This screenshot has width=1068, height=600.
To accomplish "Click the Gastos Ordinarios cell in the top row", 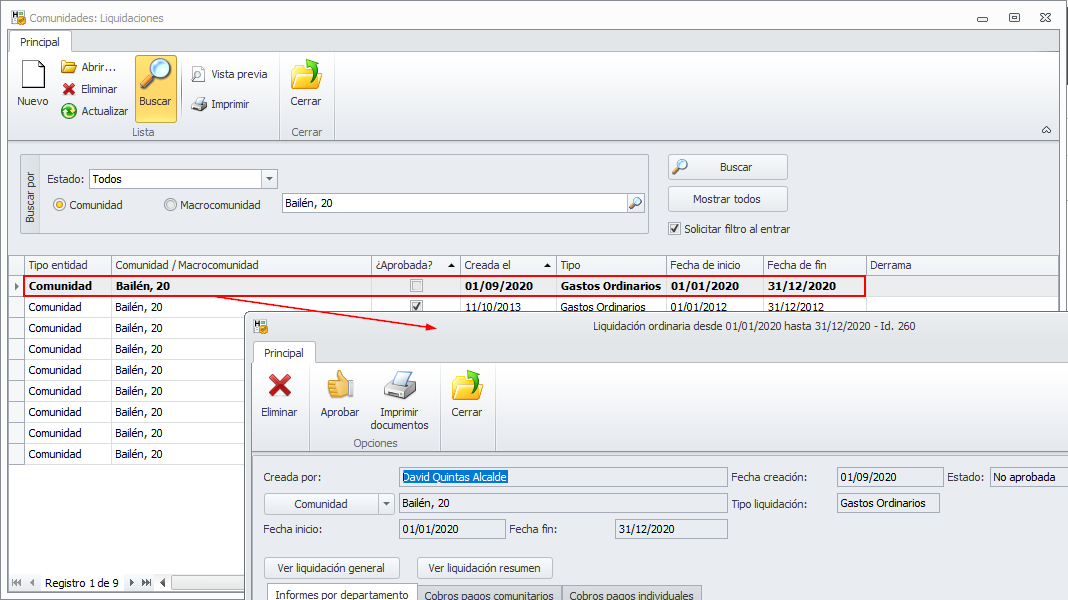I will pyautogui.click(x=611, y=286).
